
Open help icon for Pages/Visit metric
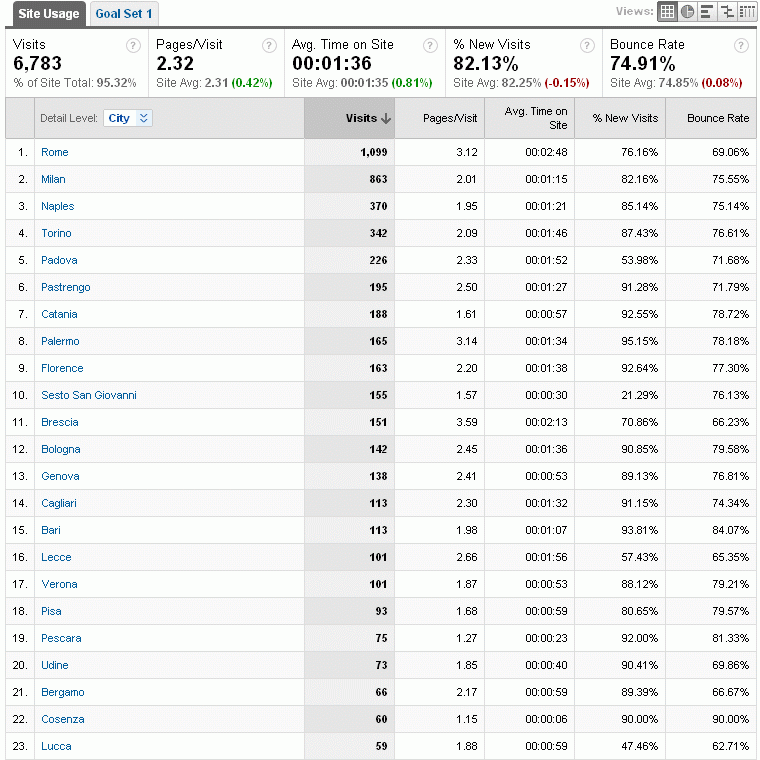(269, 46)
